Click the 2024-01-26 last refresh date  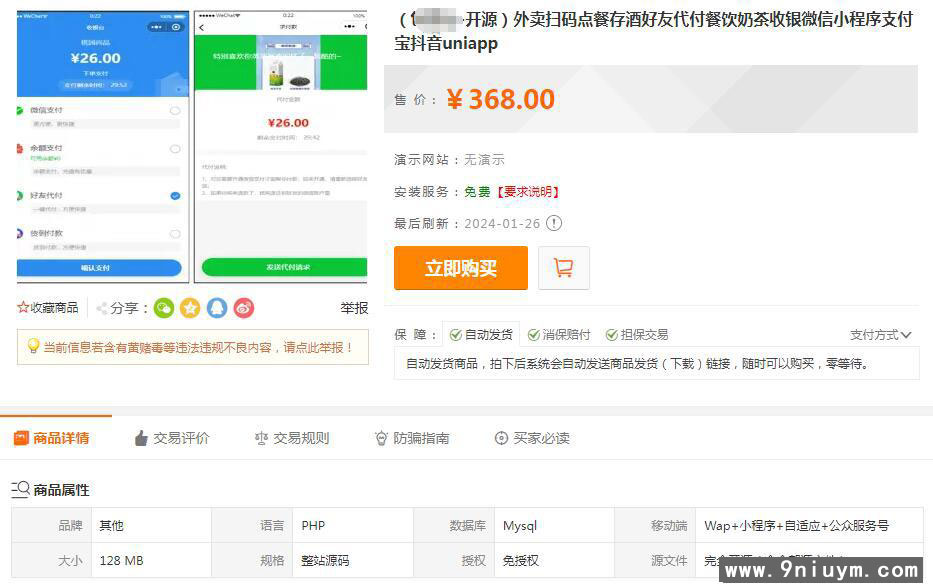(502, 224)
